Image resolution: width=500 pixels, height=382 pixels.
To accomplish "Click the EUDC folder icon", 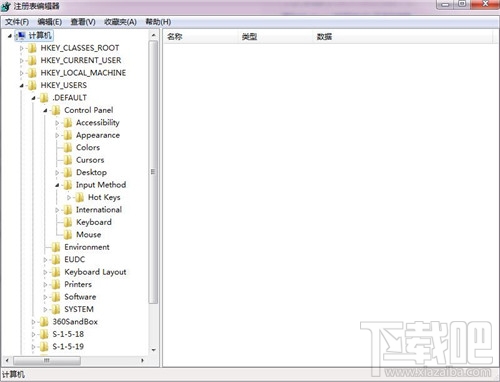I will click(56, 260).
